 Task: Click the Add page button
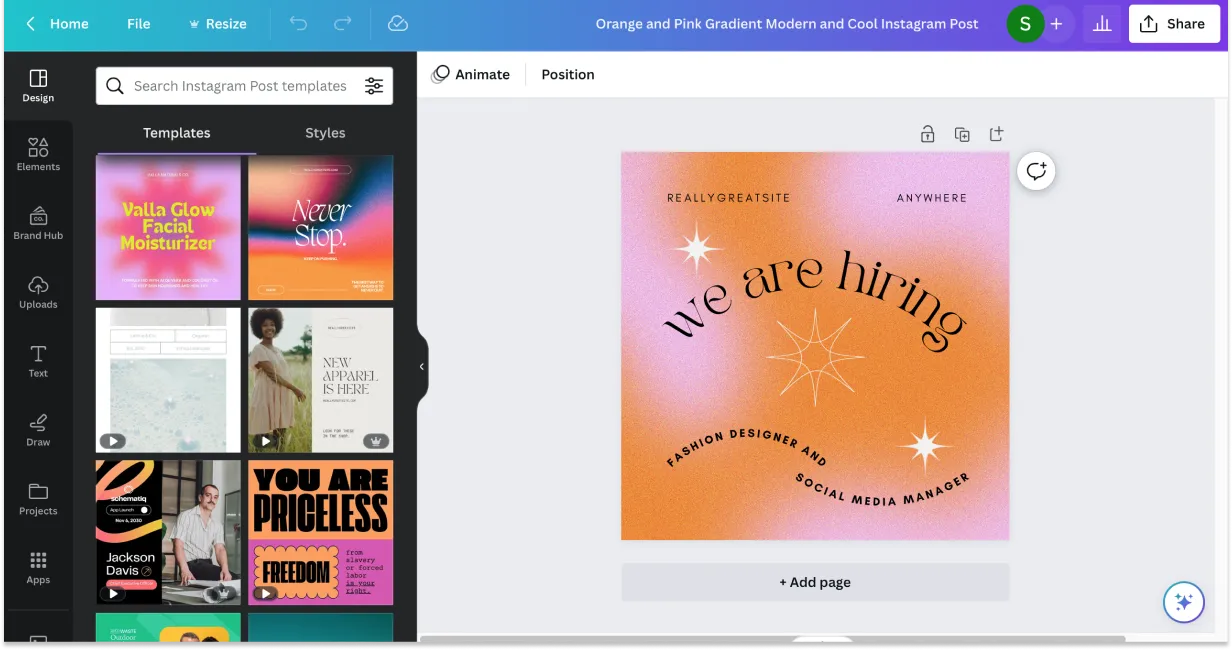click(815, 582)
